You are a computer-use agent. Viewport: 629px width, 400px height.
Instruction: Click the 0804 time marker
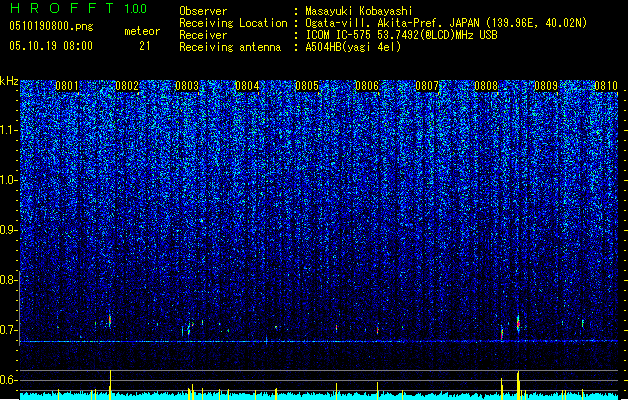247,86
